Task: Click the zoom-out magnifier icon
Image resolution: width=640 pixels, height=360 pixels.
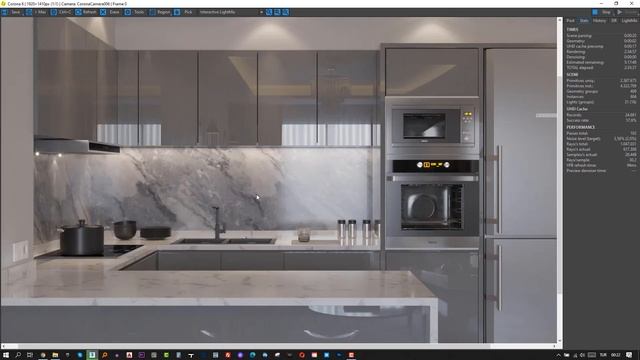Action: click(x=277, y=12)
